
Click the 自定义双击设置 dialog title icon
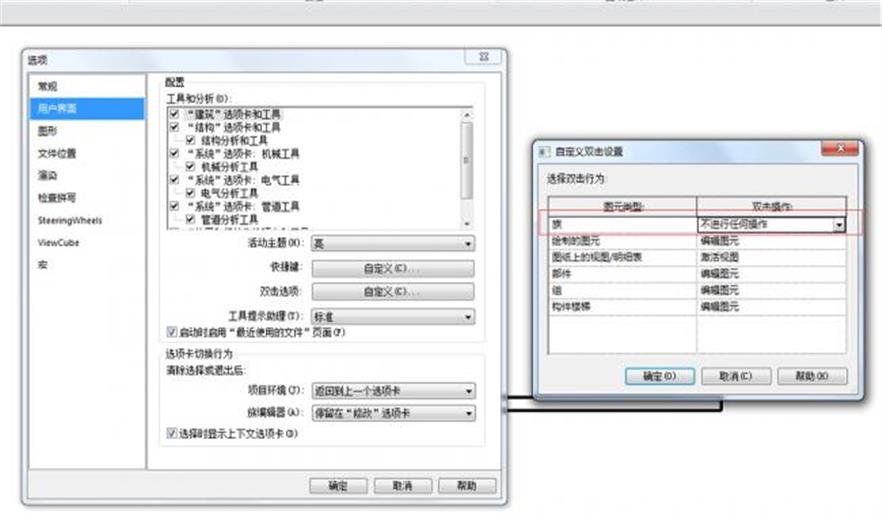[x=544, y=151]
